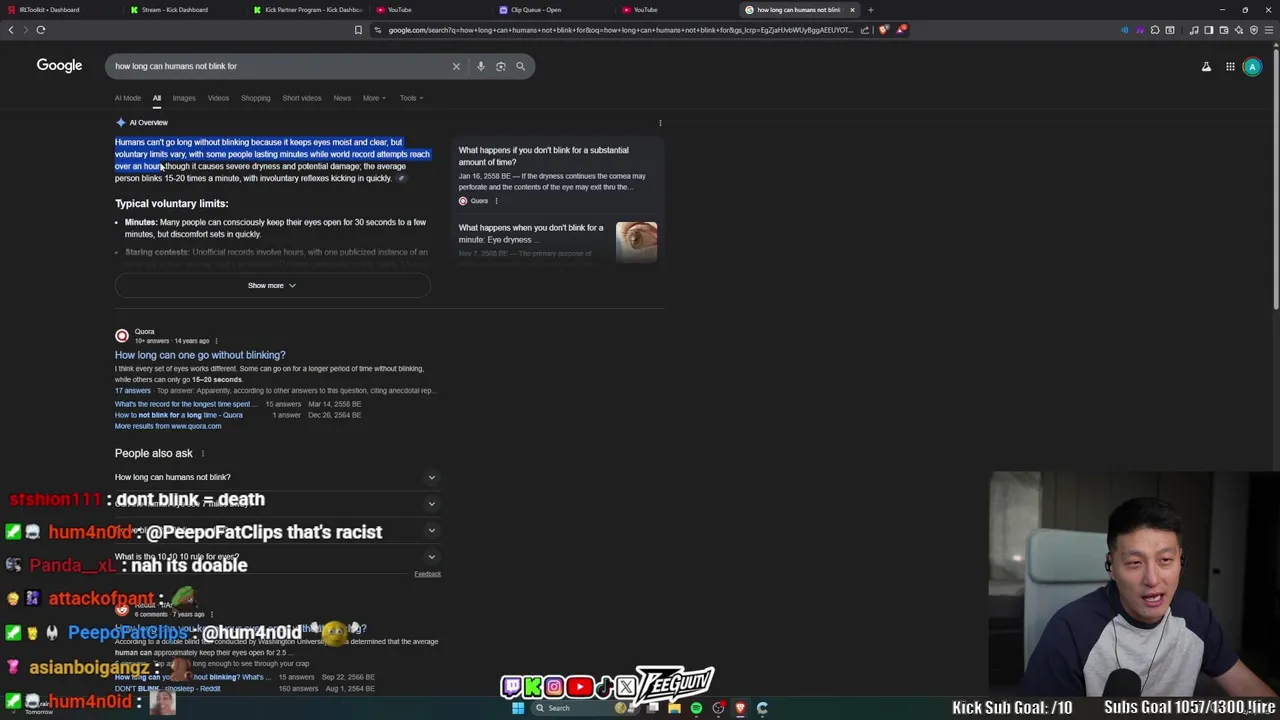Image resolution: width=1280 pixels, height=720 pixels.
Task: Open the AI Overview three-dot options
Action: pos(660,123)
